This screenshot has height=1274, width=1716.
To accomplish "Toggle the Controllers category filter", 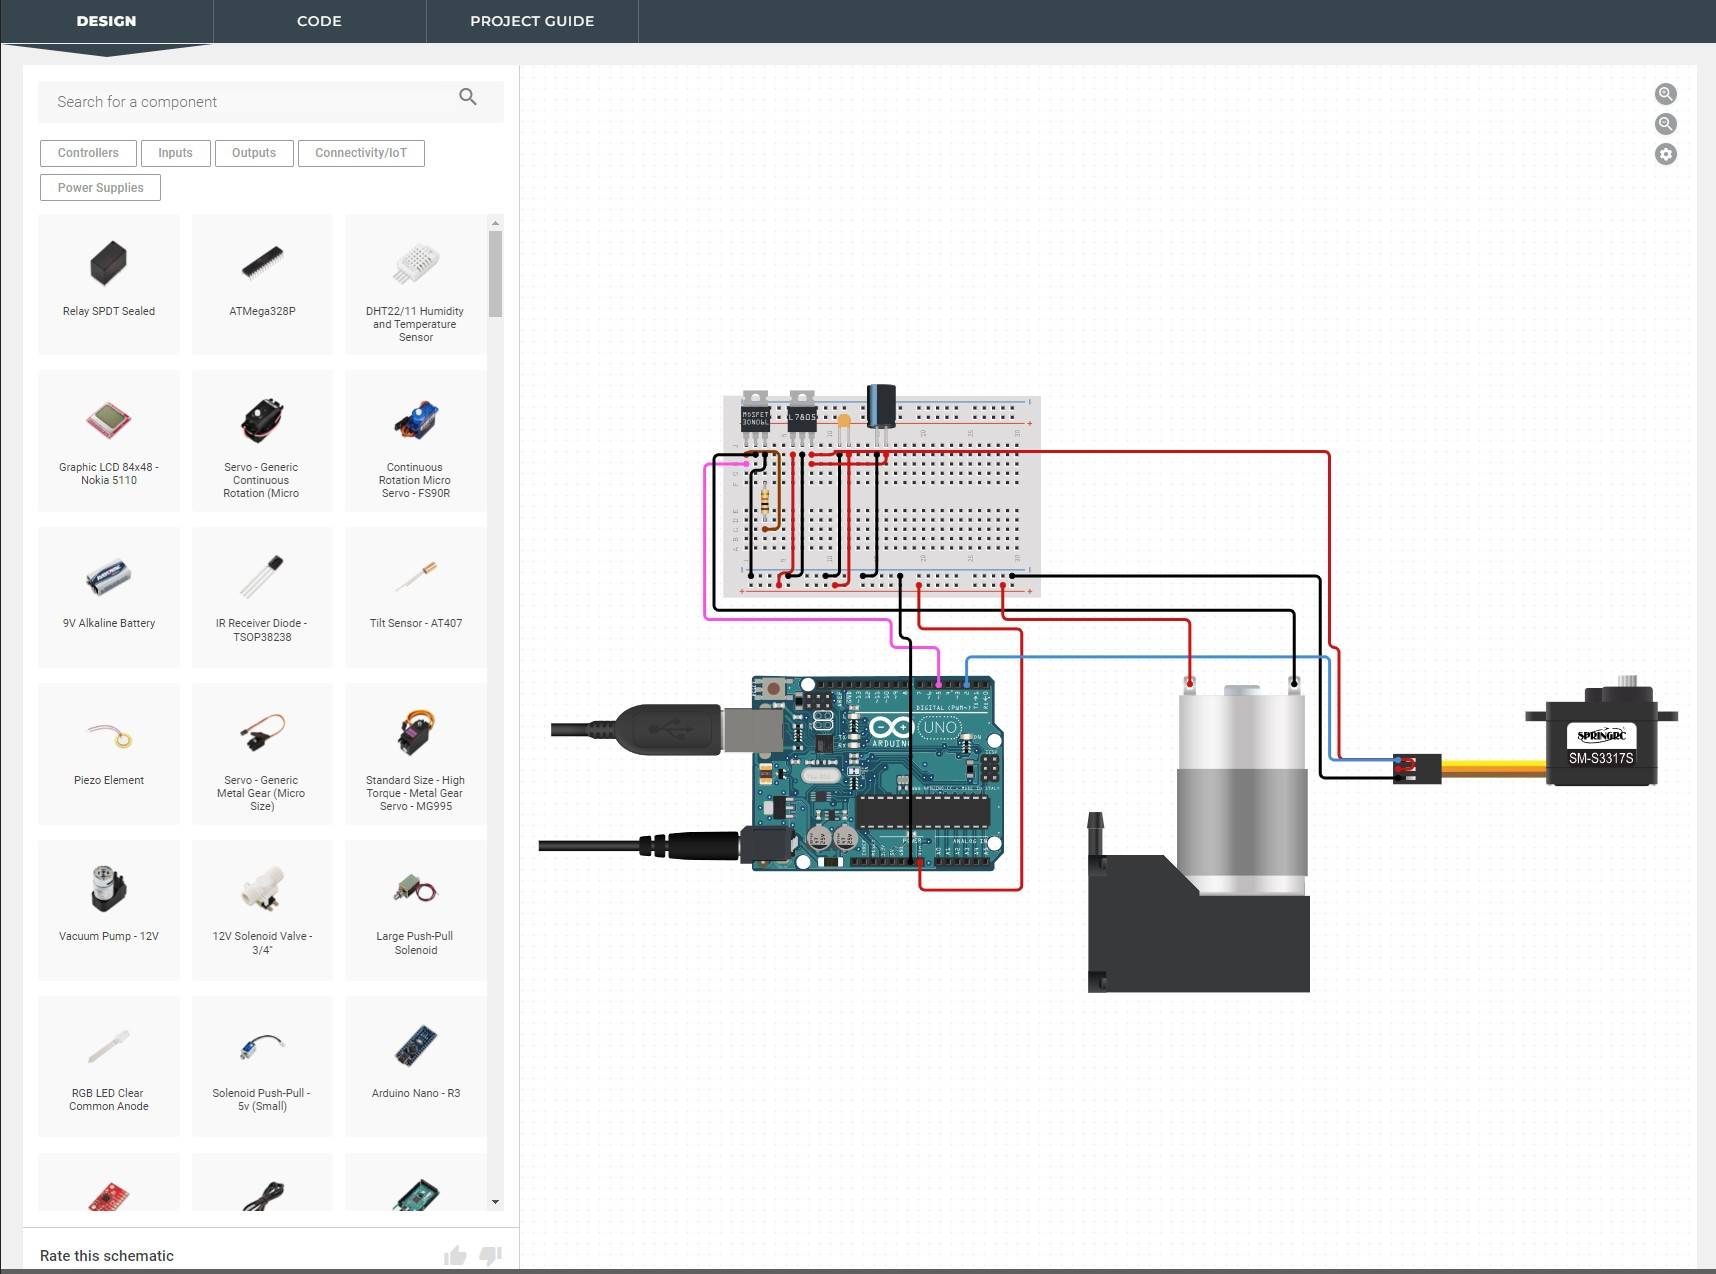I will pos(87,153).
